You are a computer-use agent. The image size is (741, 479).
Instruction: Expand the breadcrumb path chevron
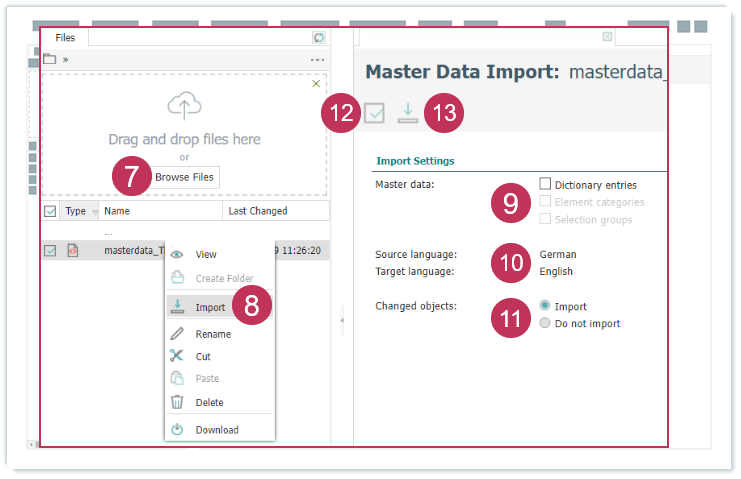[66, 60]
